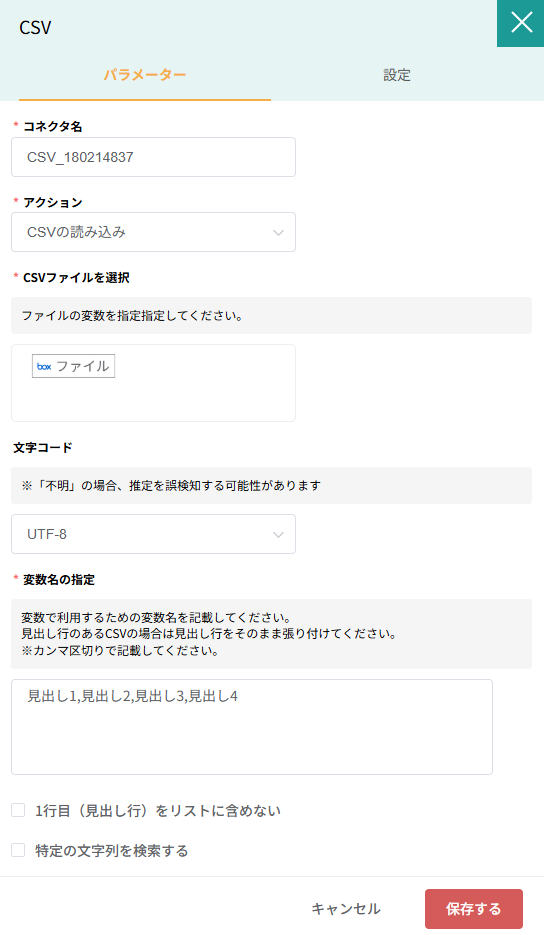Click the 変数名の指定 text area
This screenshot has height=935, width=544.
252,727
